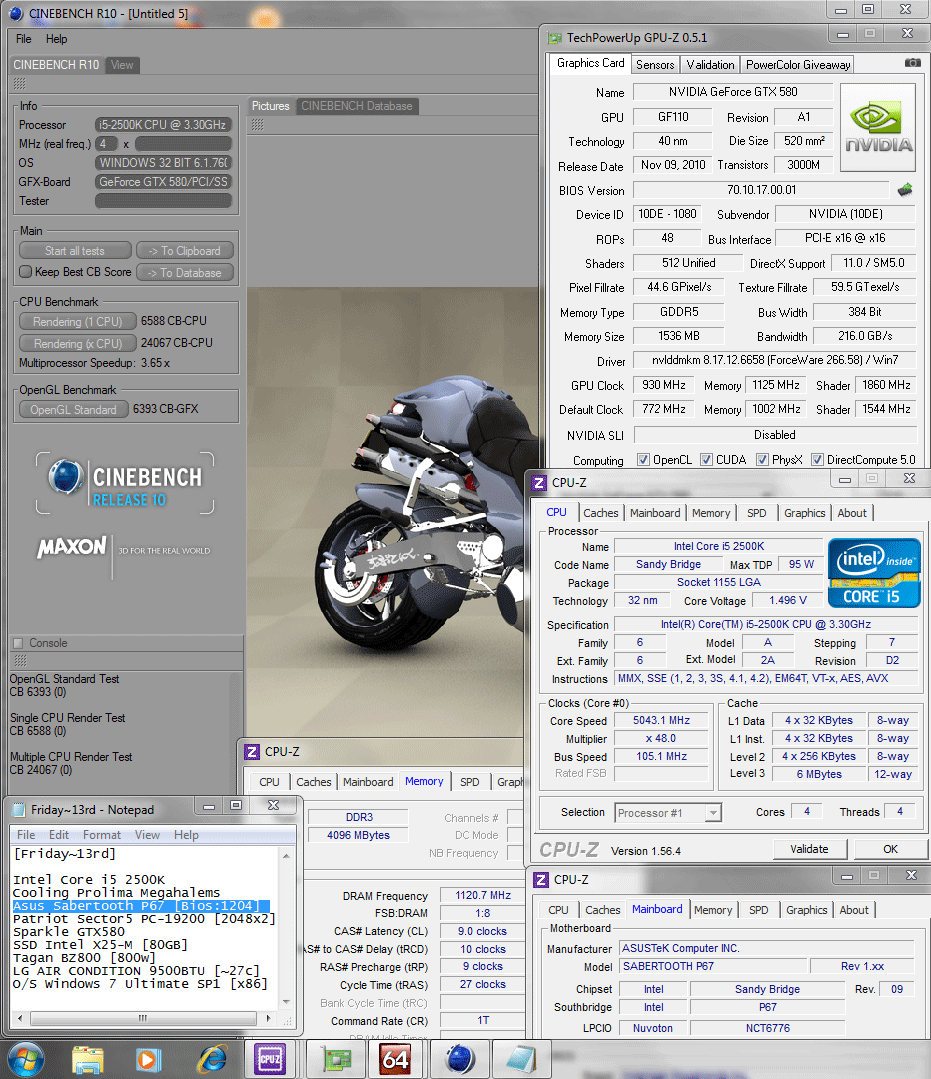
Task: Click the rendered motorcycle picture in CINEBENCH
Action: click(393, 513)
